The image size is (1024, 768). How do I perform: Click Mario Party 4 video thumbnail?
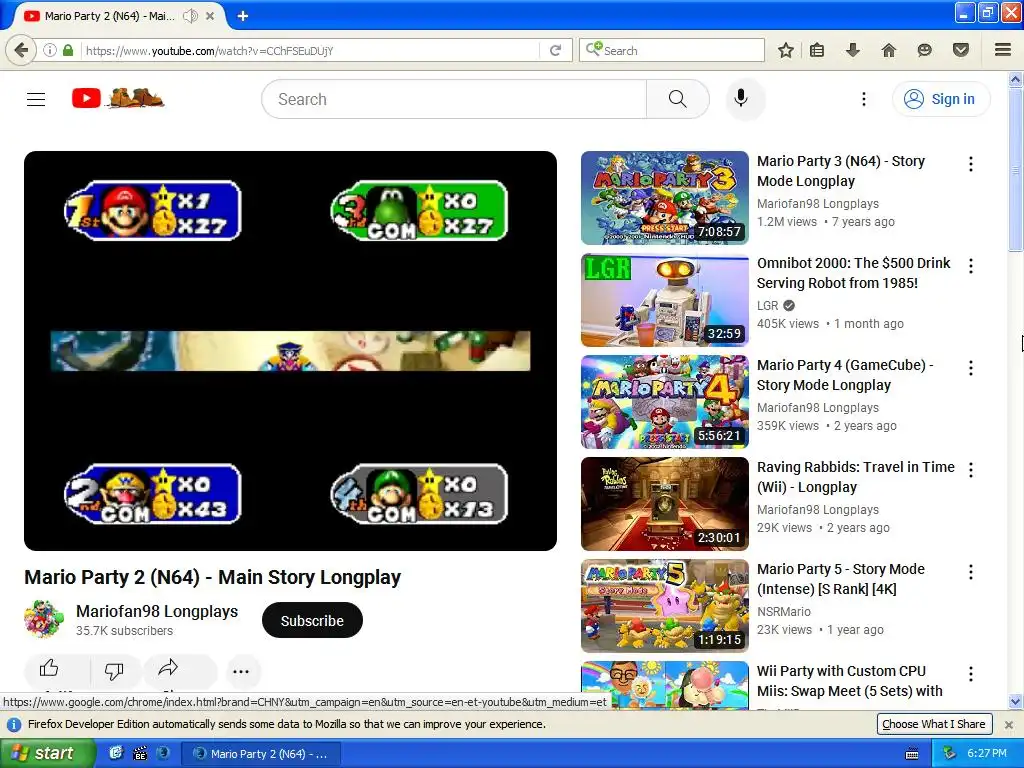point(665,402)
